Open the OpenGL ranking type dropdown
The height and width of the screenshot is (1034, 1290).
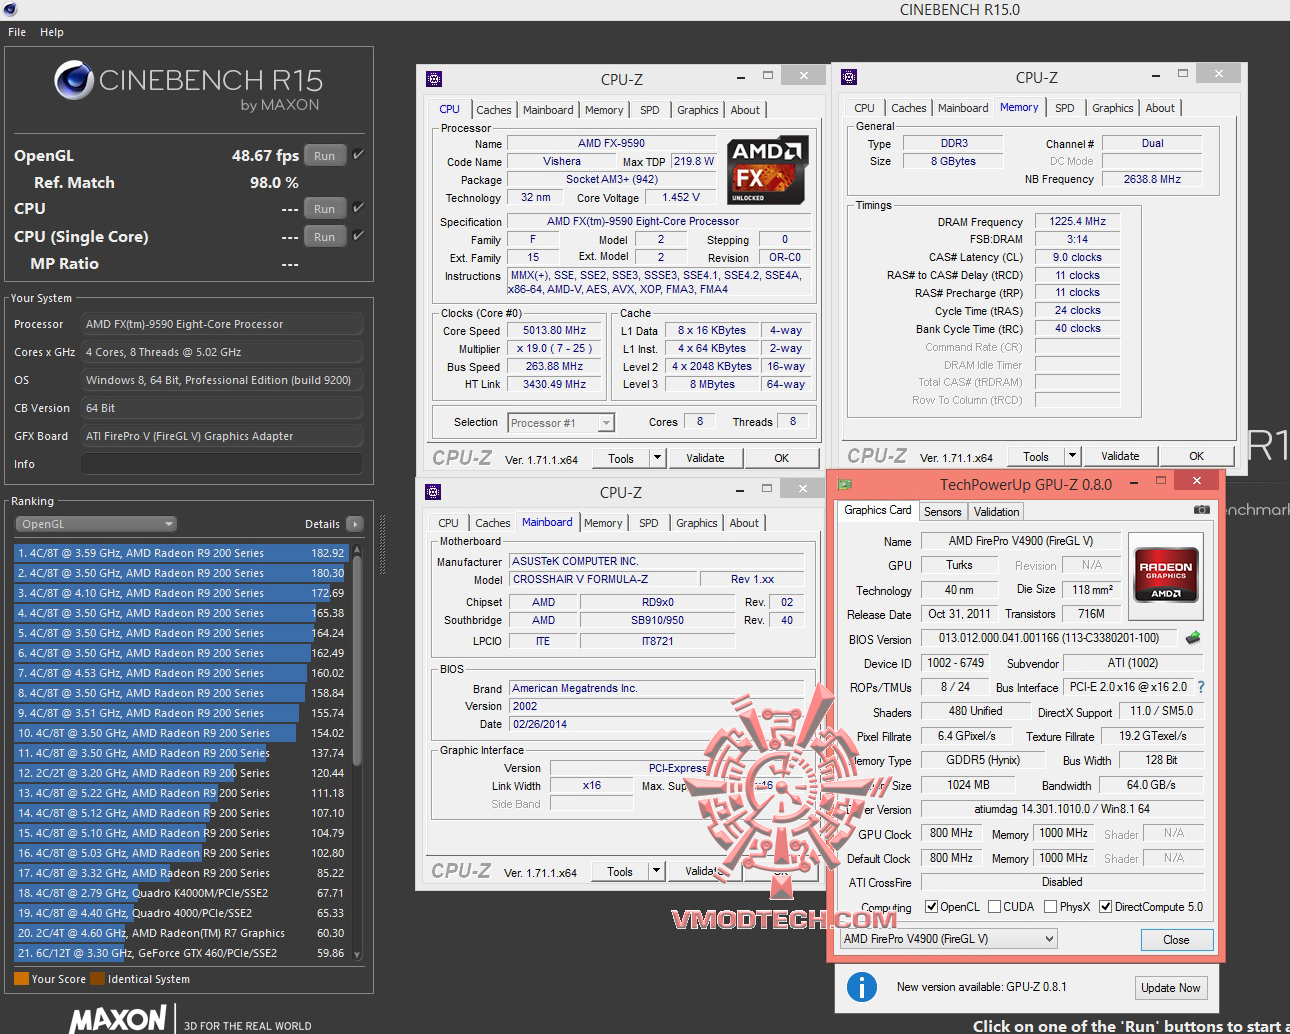[x=96, y=524]
